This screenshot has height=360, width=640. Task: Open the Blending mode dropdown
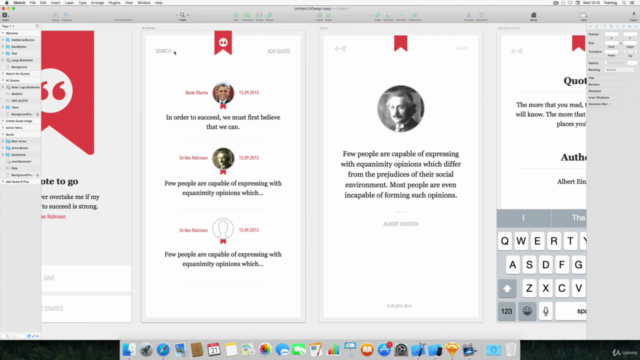620,70
